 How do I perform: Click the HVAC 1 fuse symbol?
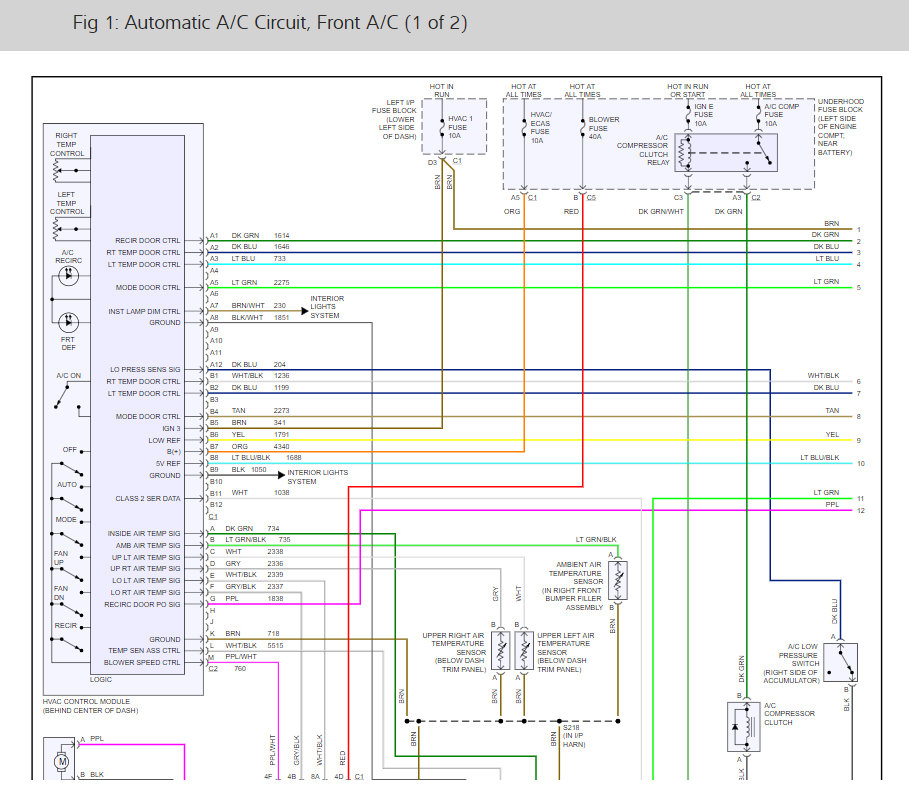point(442,127)
